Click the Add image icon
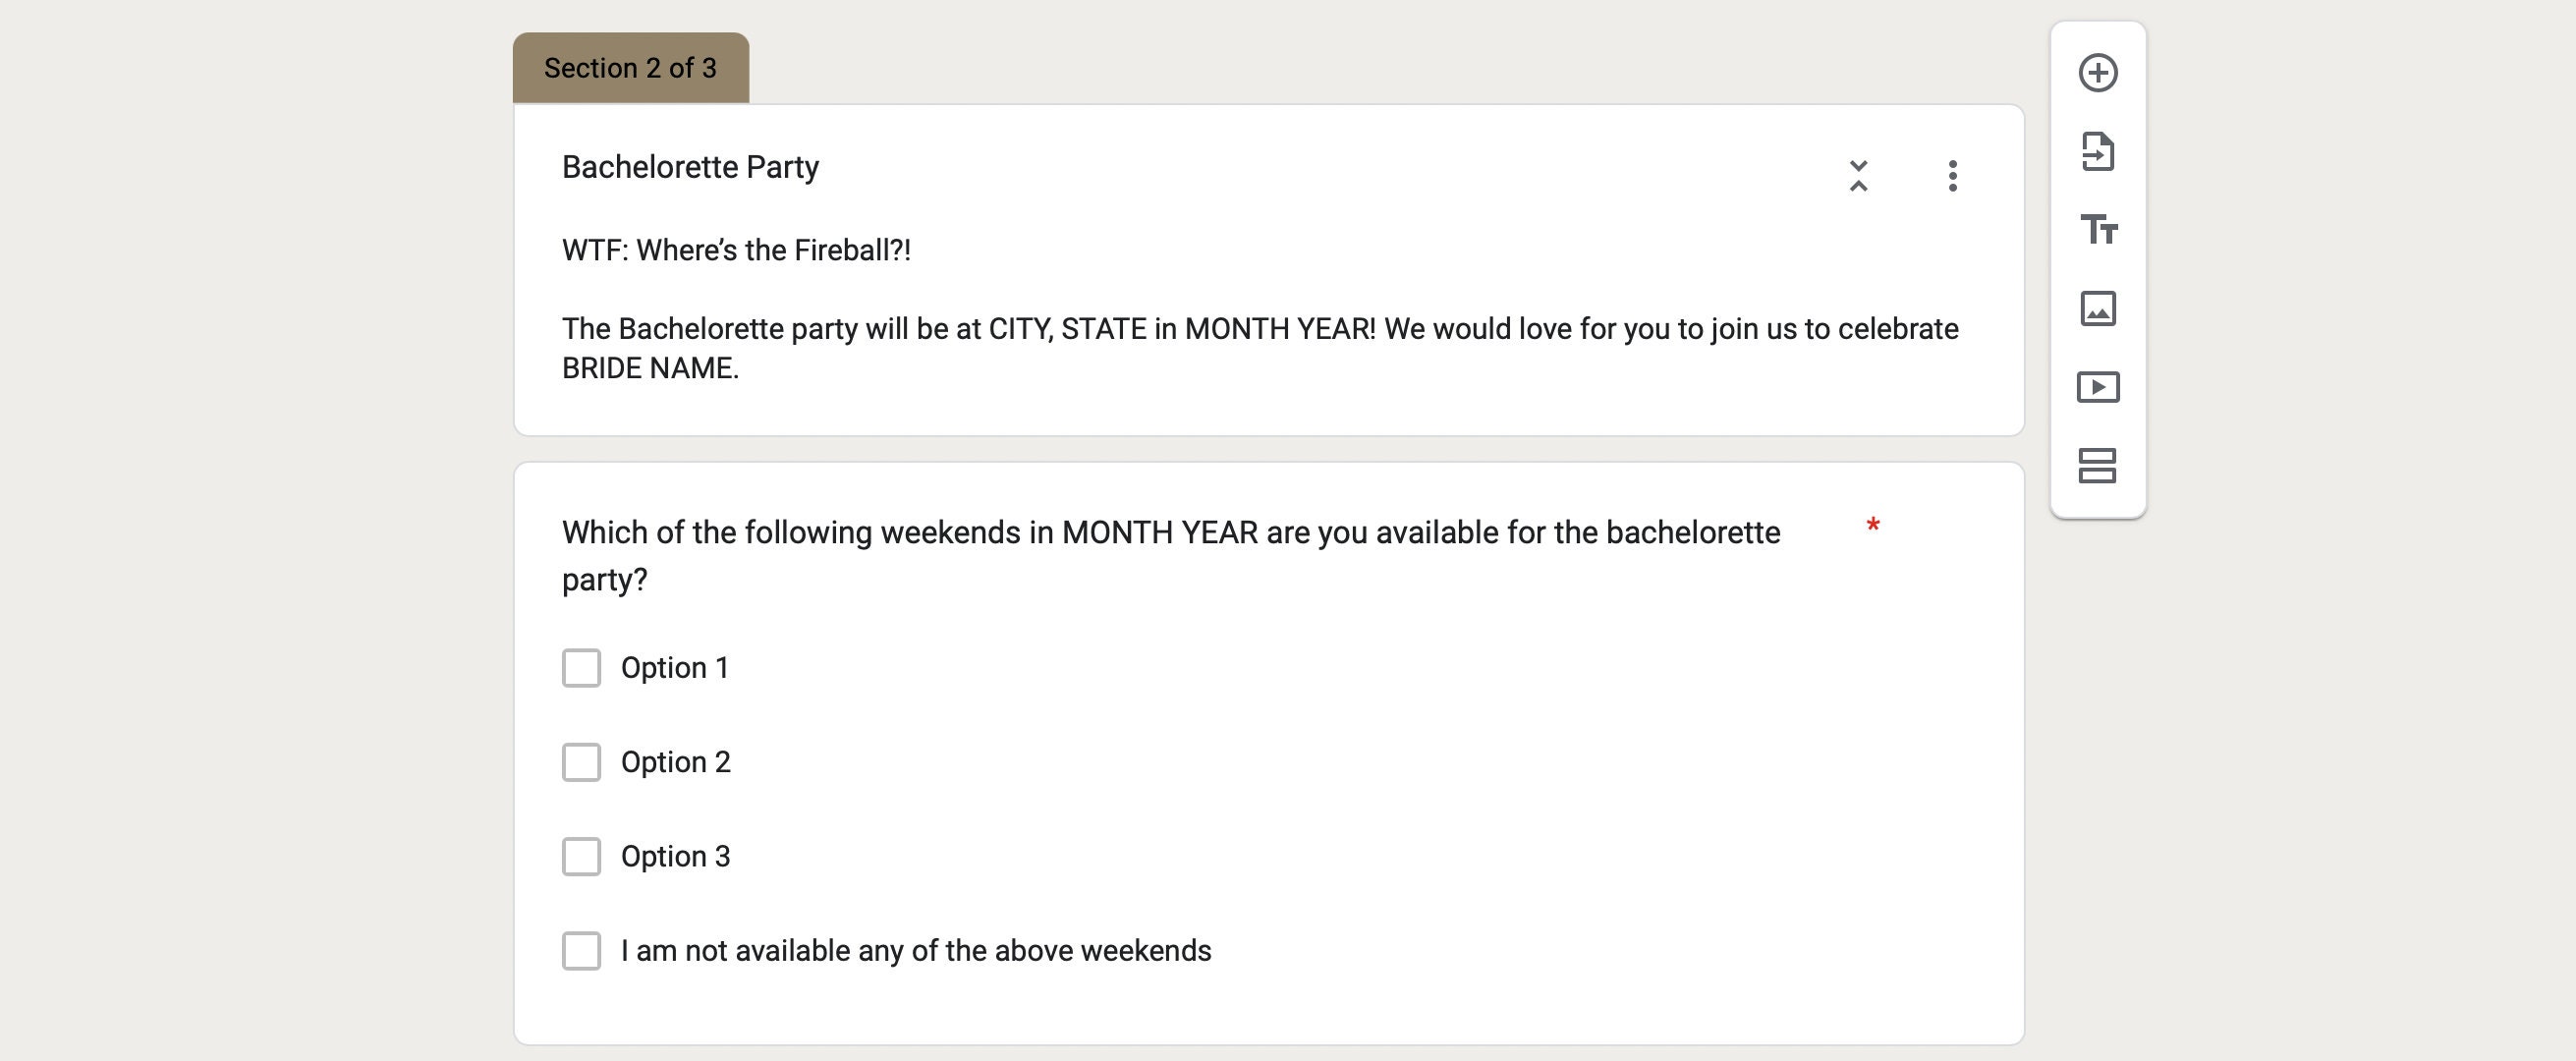 point(2098,309)
